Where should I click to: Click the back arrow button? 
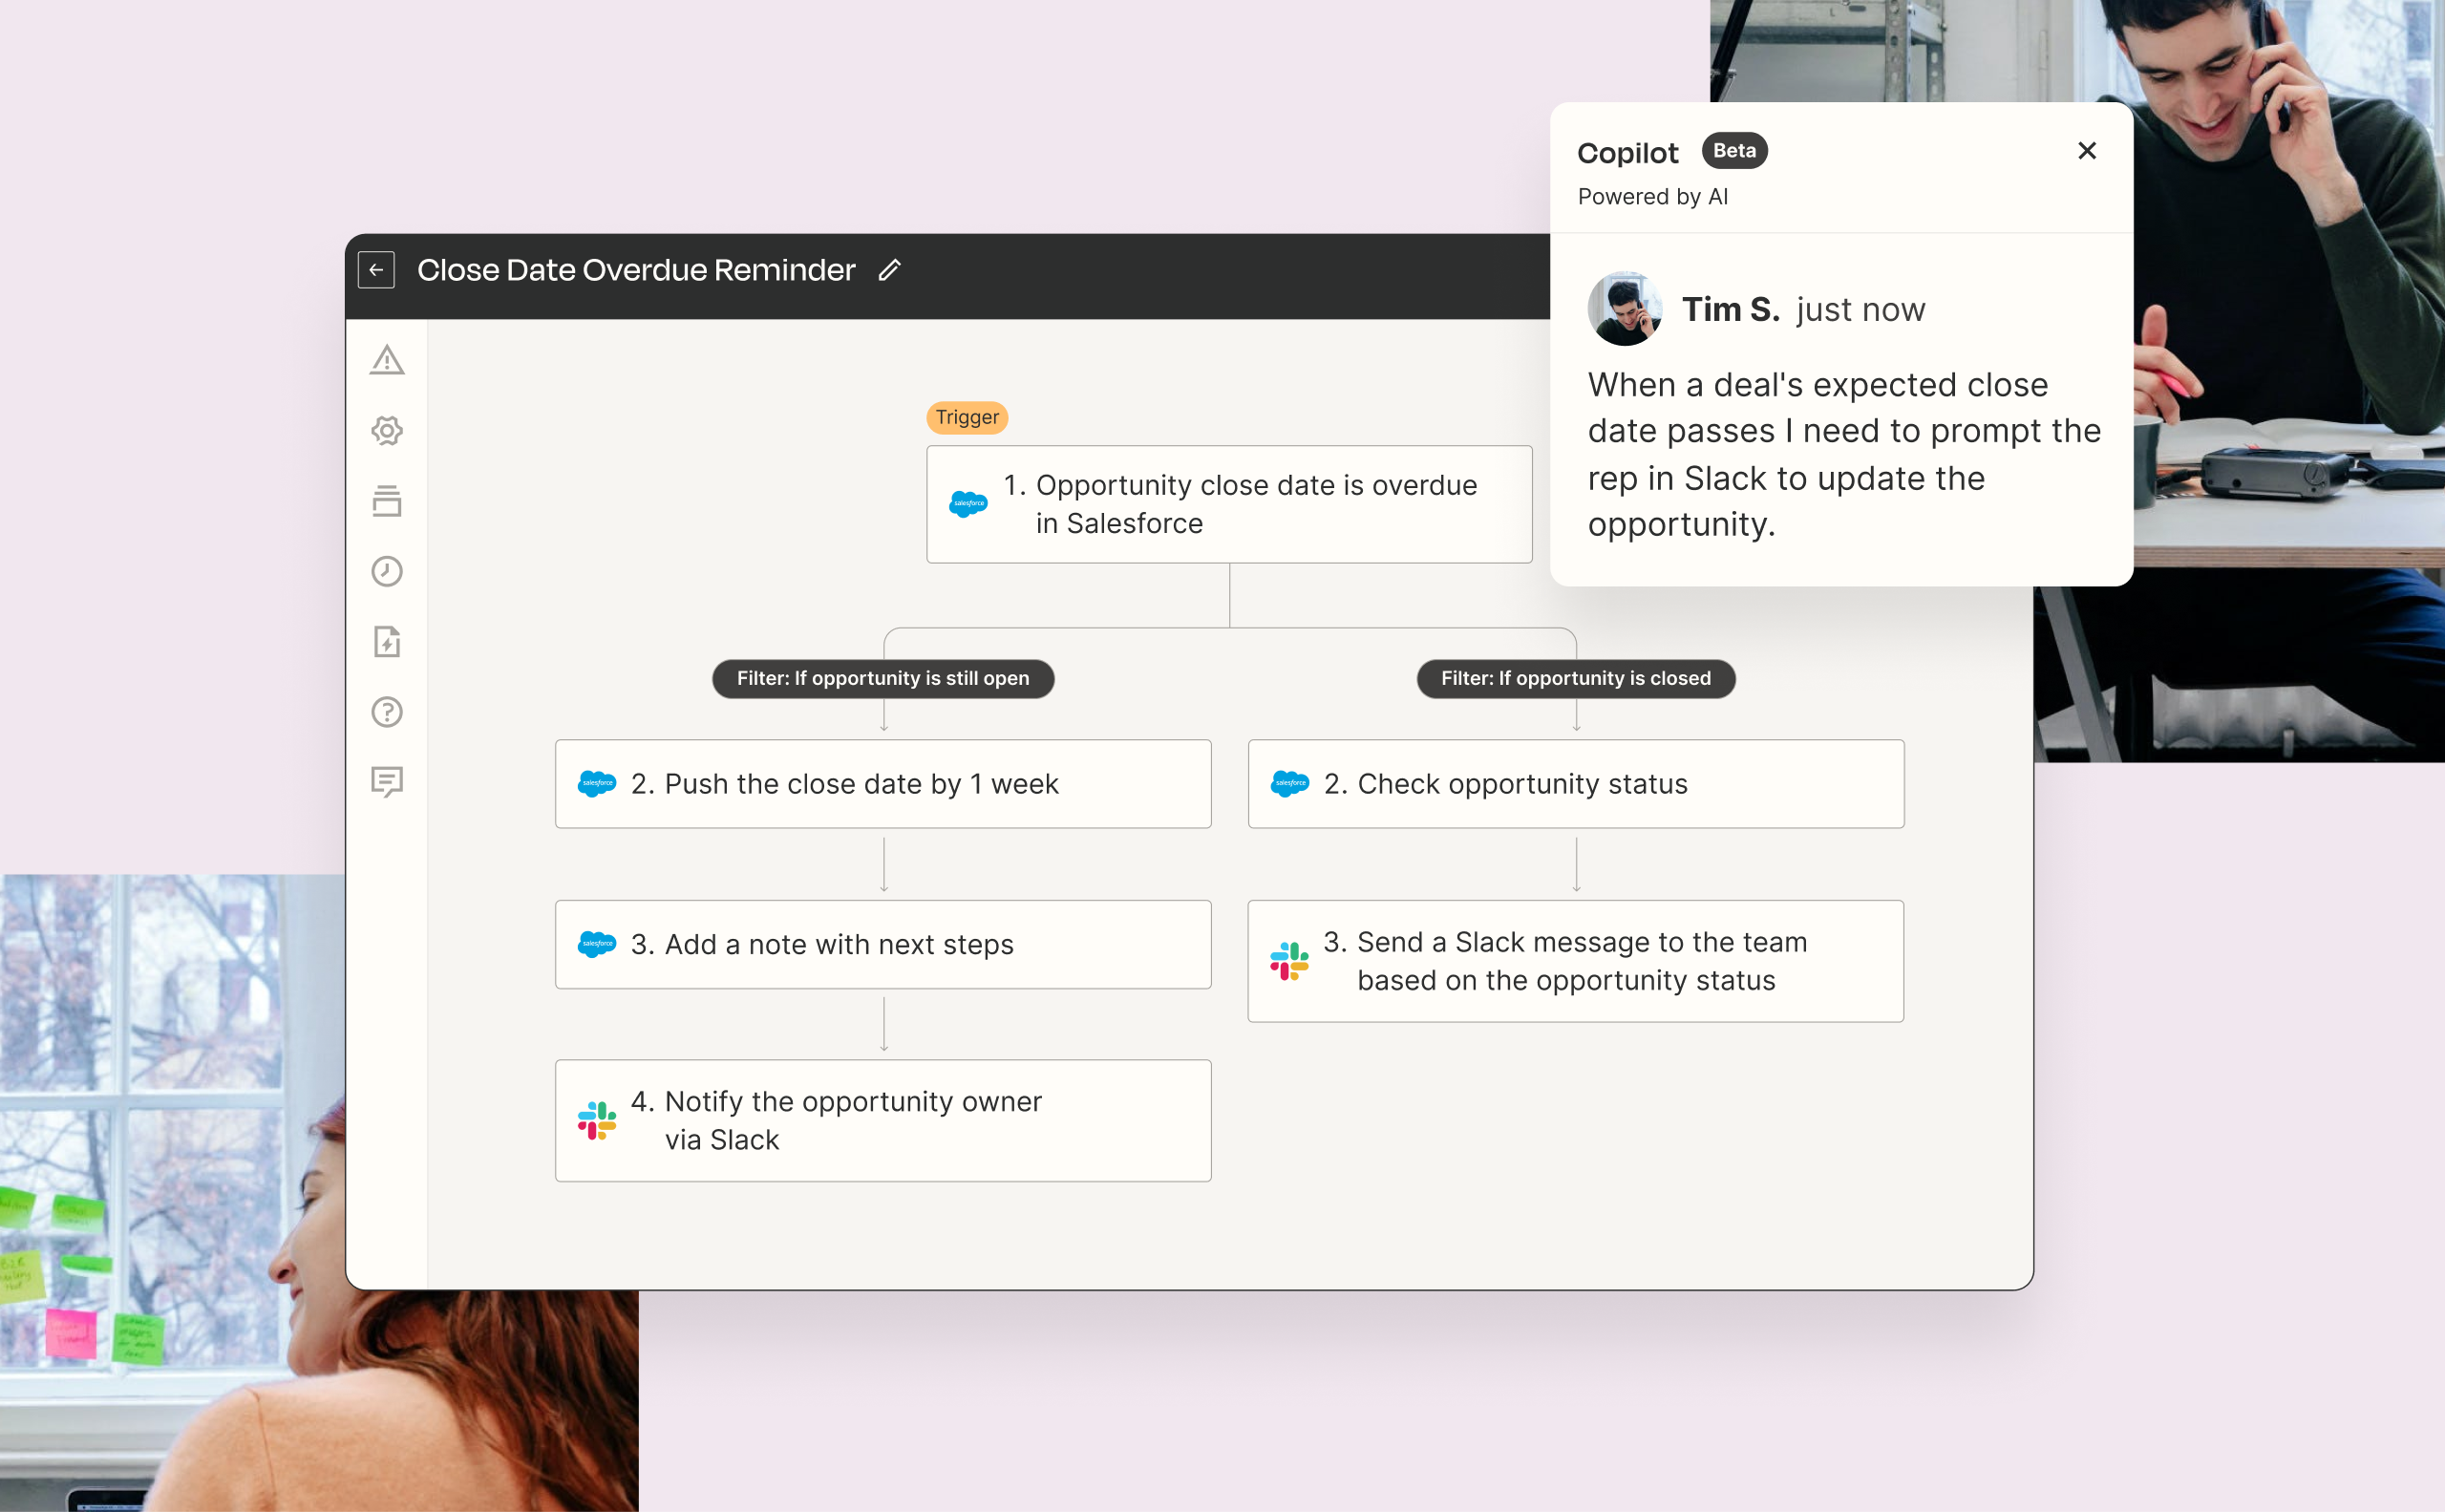(376, 270)
